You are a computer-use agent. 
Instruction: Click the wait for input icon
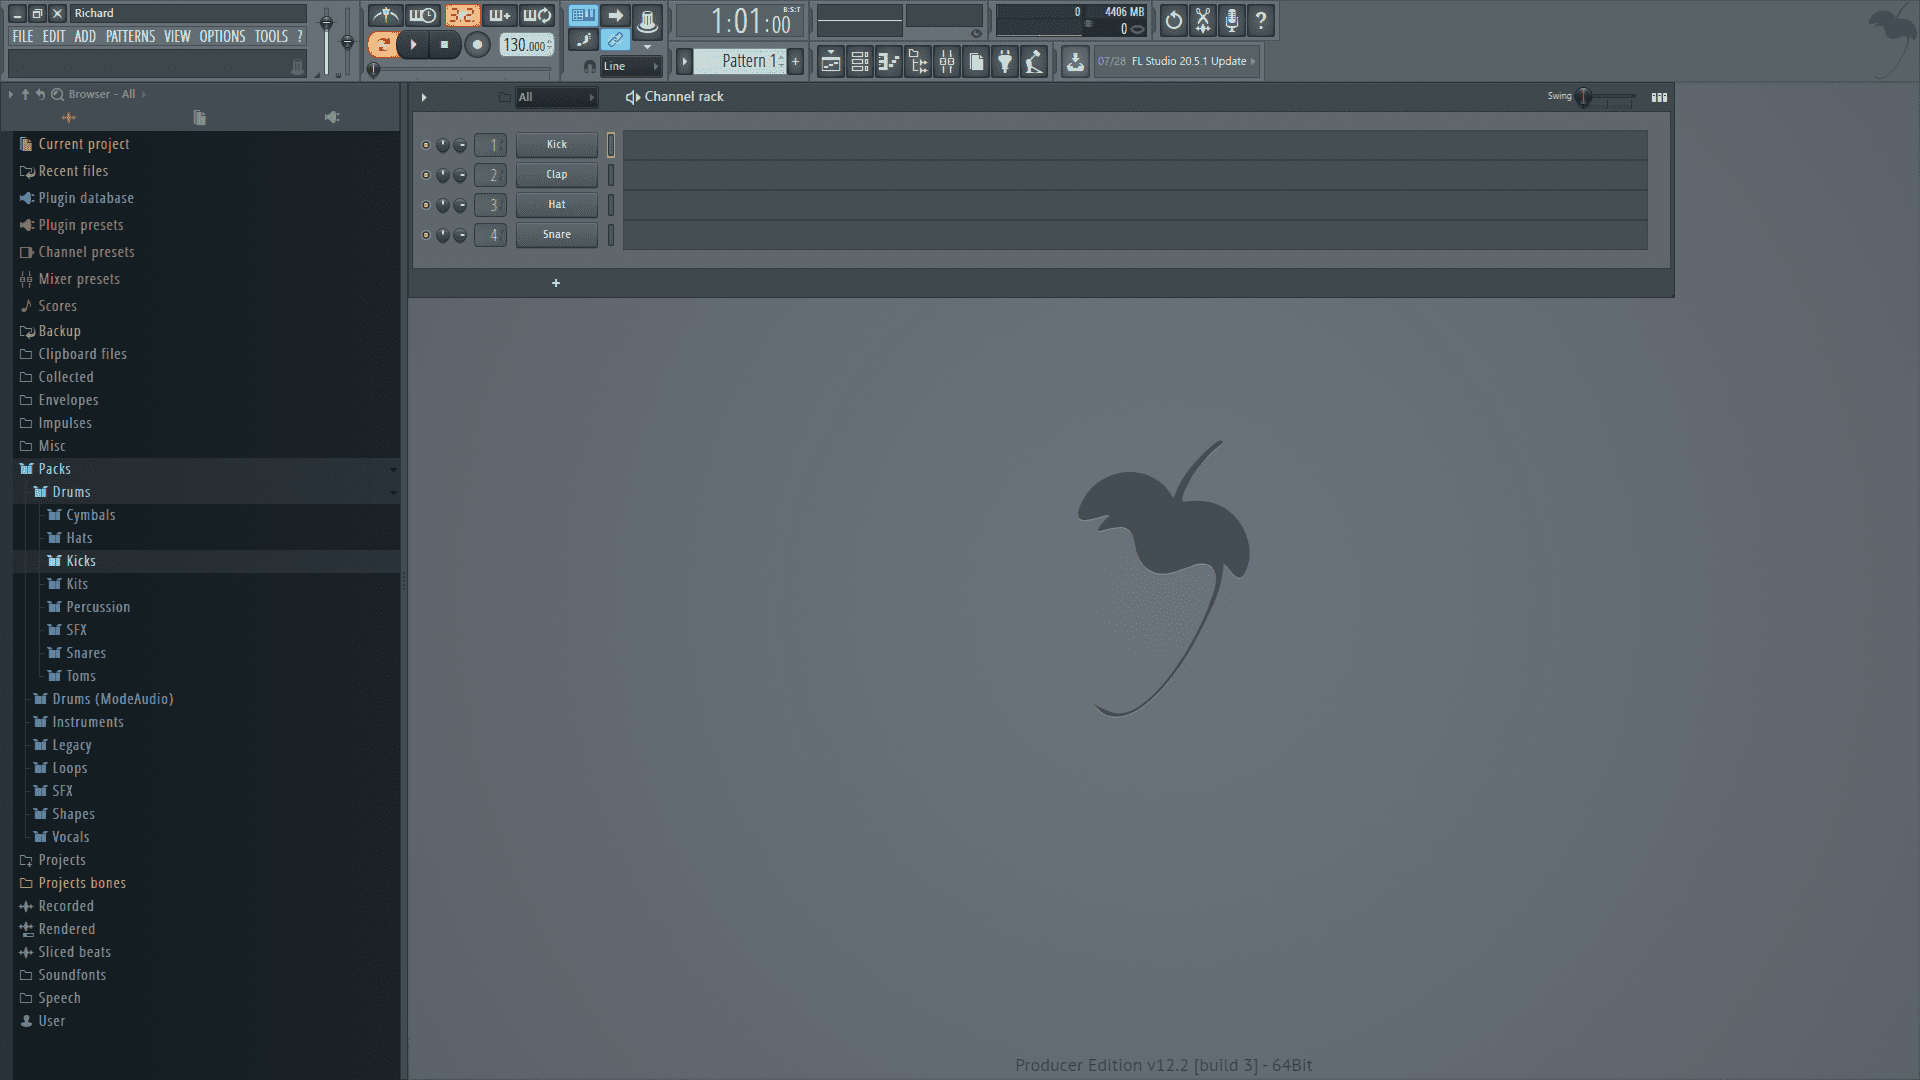coord(423,16)
